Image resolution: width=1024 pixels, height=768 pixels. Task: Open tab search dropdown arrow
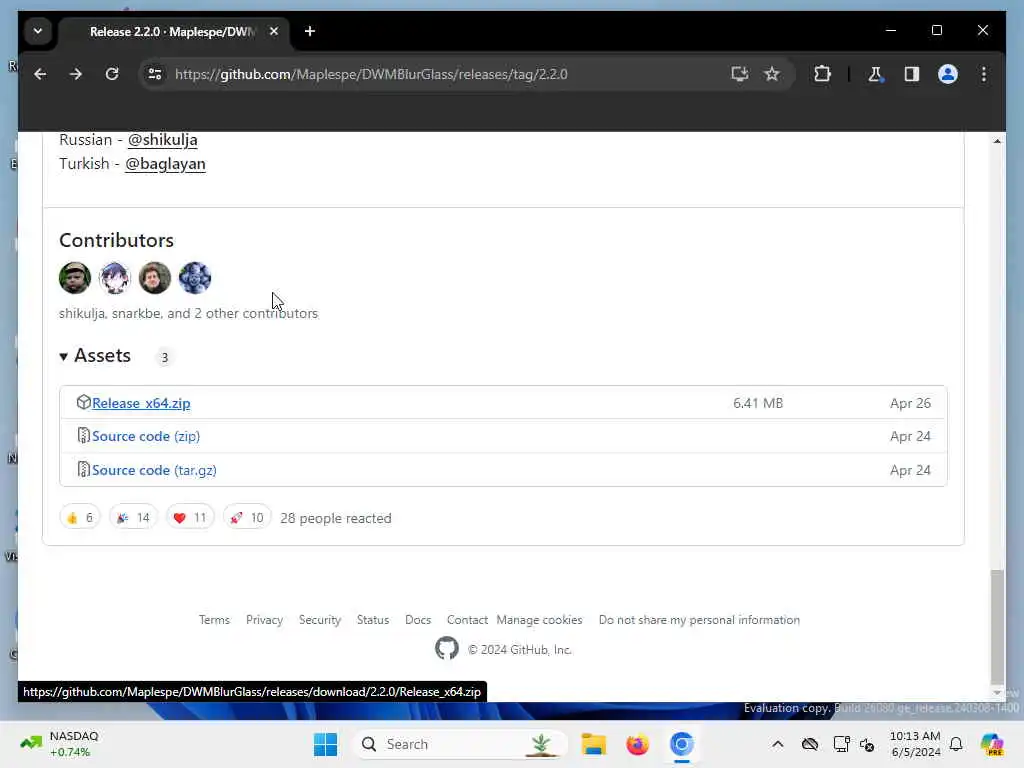click(x=38, y=31)
